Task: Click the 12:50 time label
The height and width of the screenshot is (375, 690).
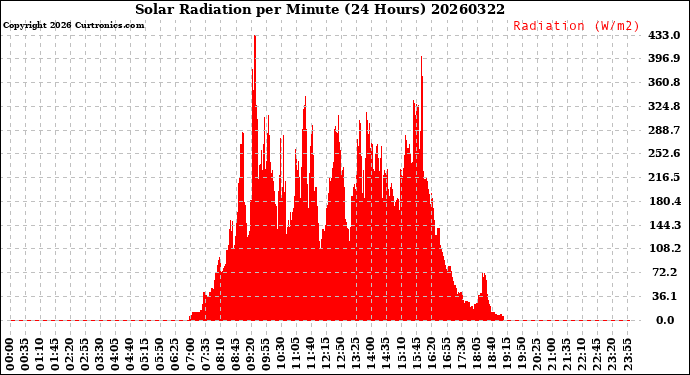Action: coord(340,355)
